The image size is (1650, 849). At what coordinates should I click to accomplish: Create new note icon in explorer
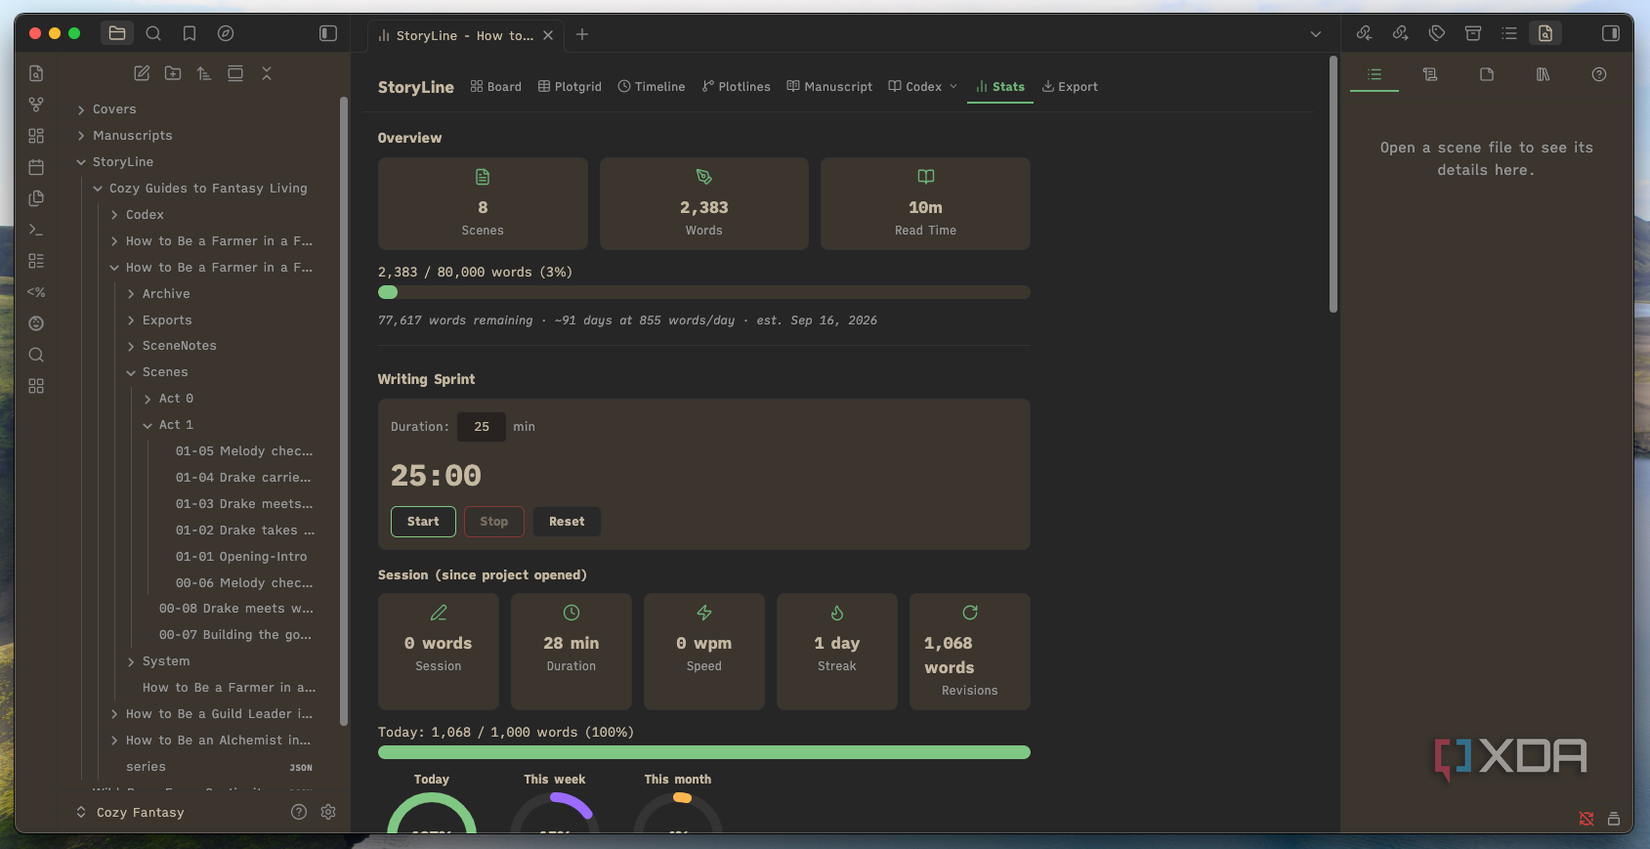(142, 73)
